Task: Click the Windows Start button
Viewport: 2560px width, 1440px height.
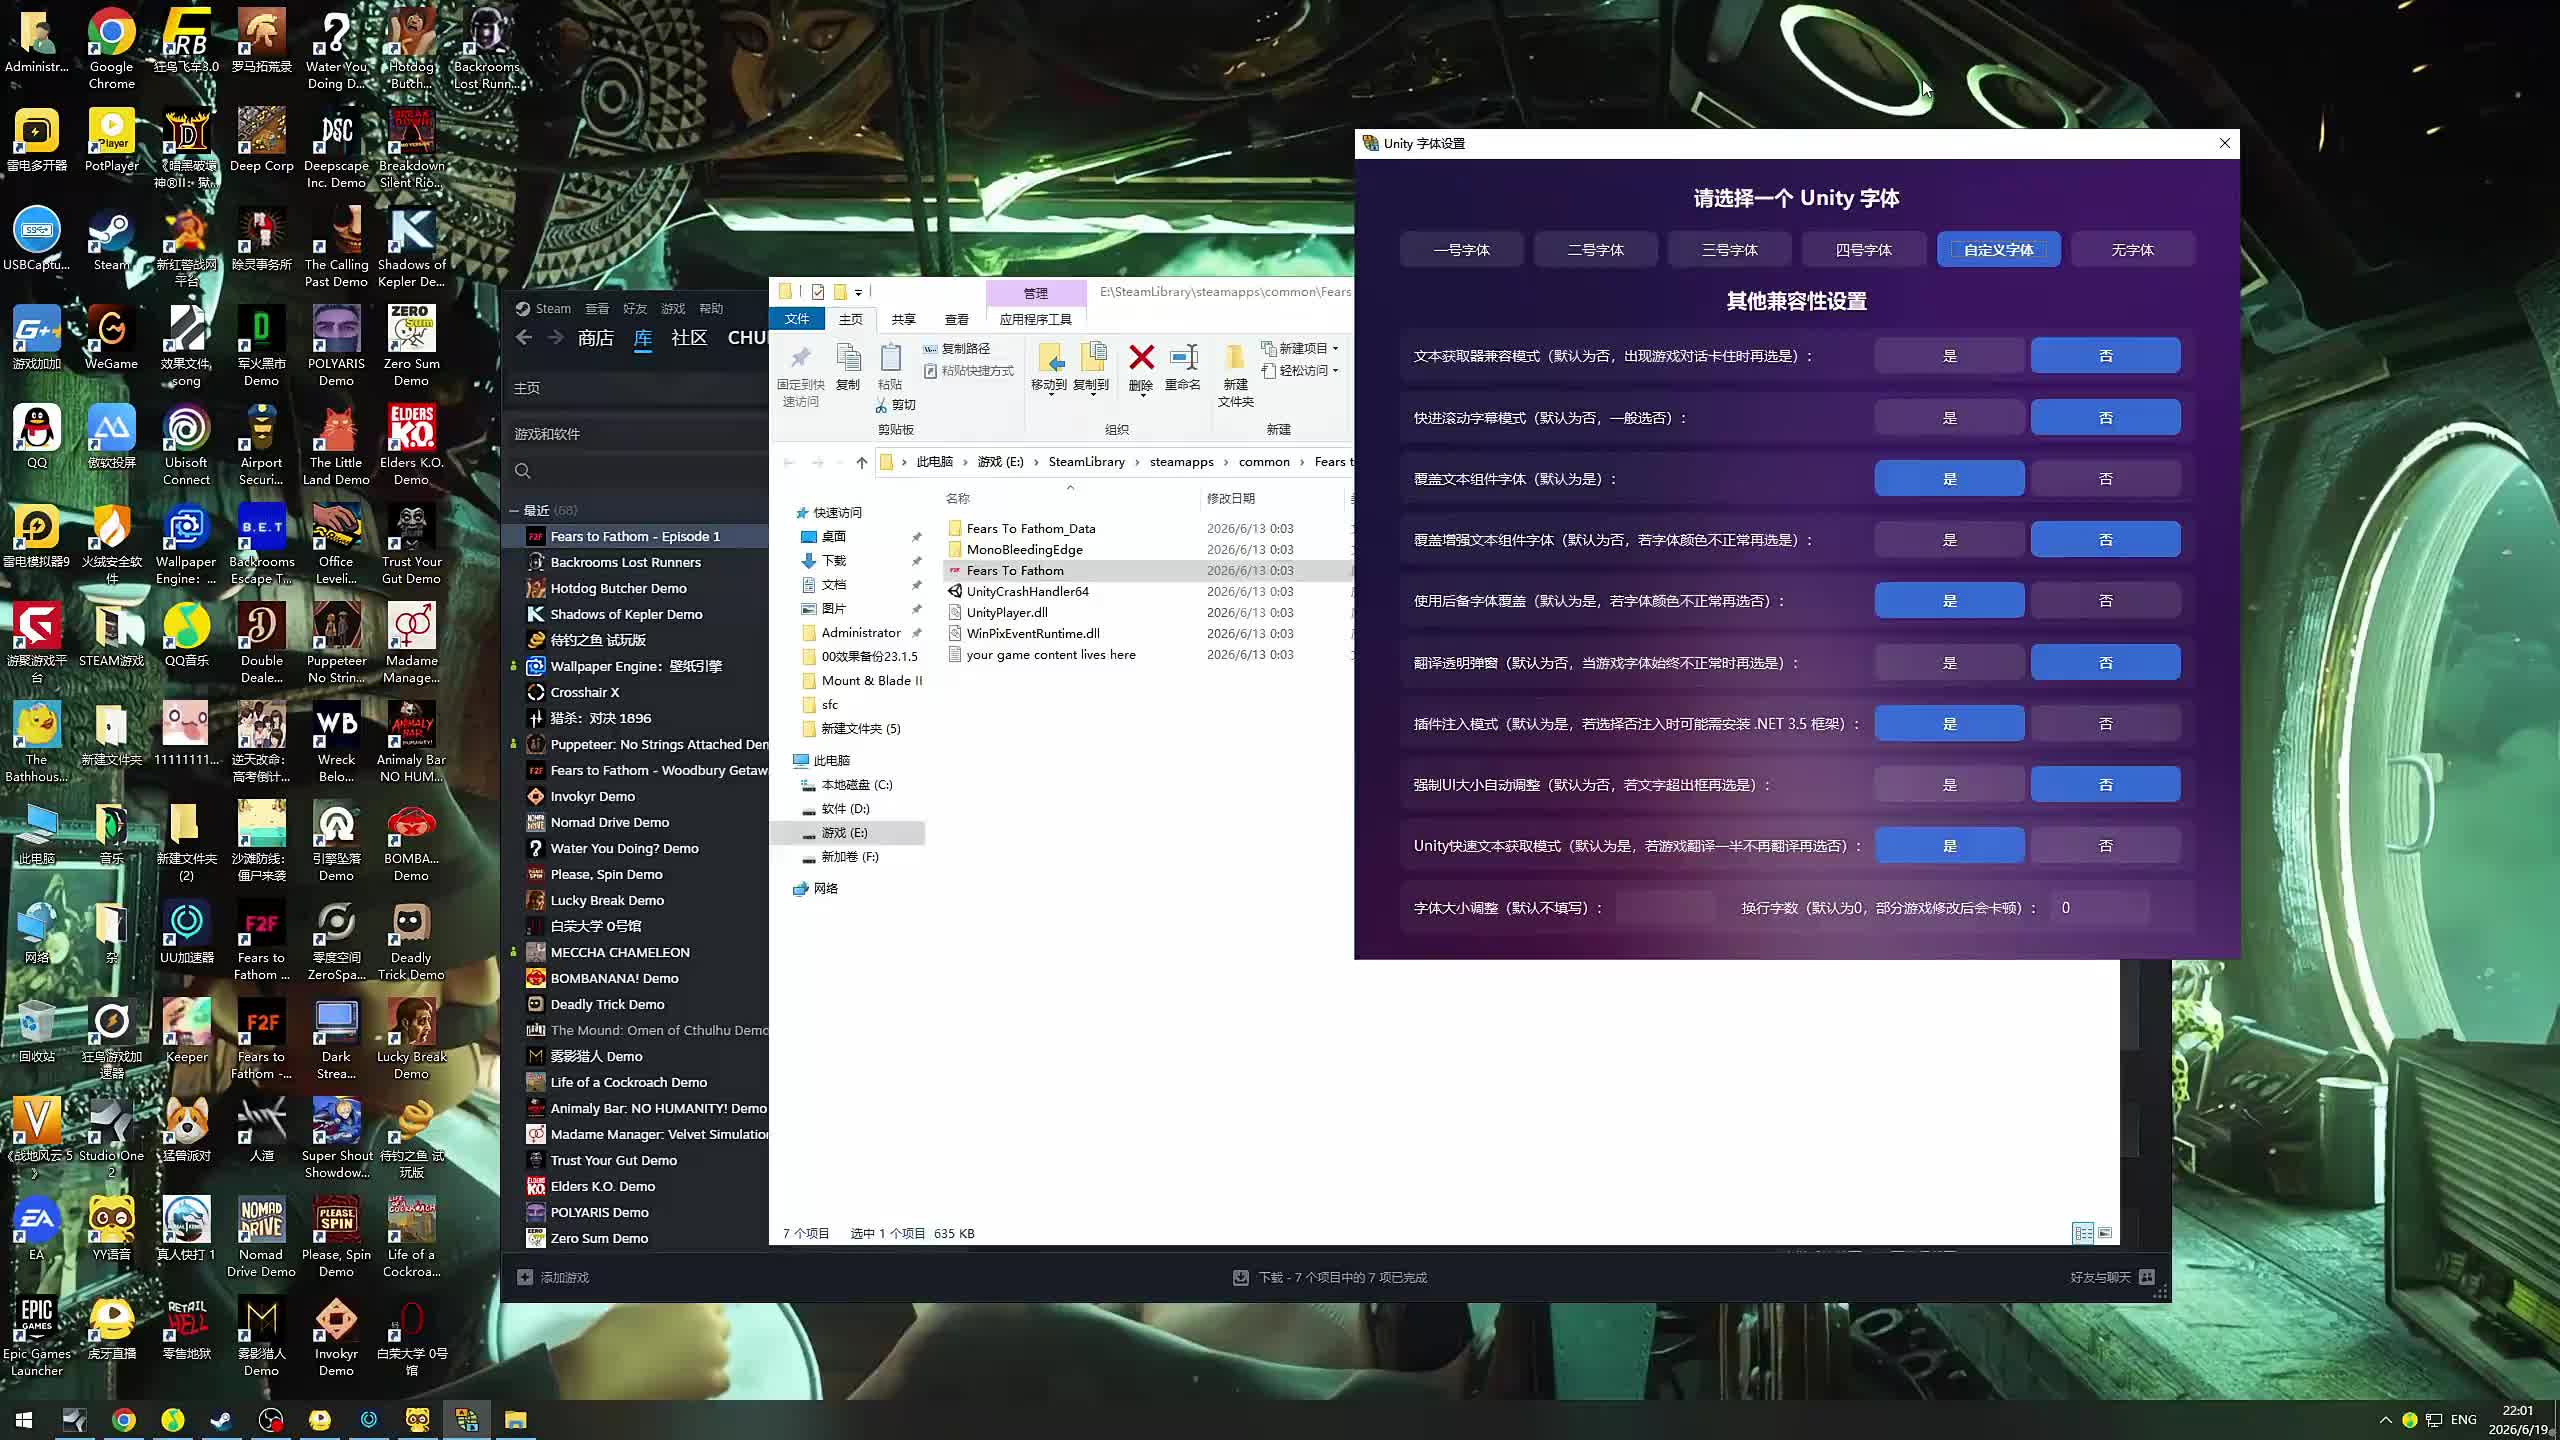Action: coord(24,1420)
